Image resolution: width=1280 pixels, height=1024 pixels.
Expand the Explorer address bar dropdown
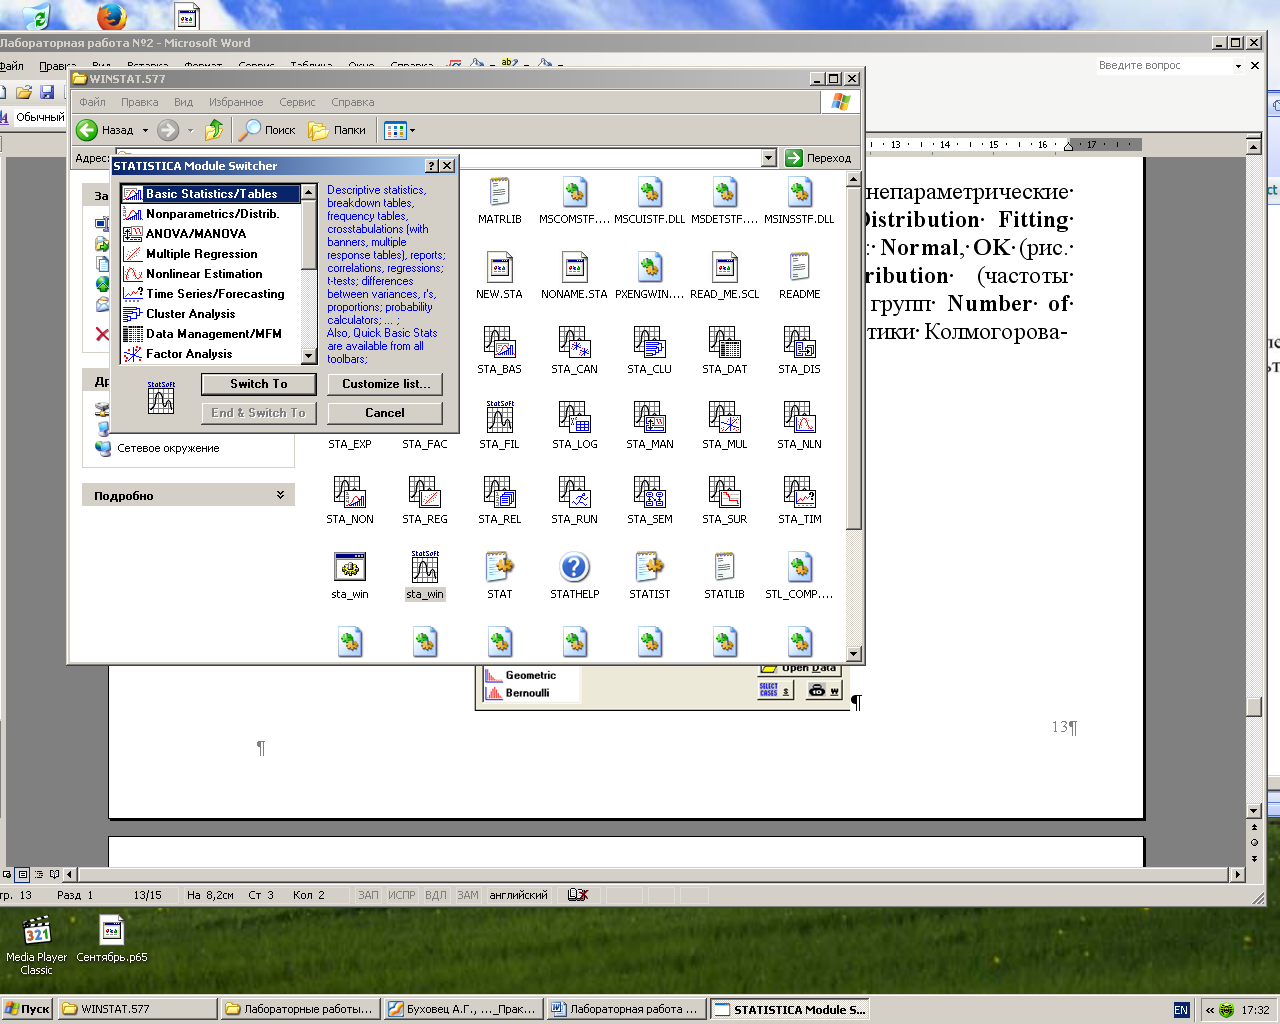[768, 158]
